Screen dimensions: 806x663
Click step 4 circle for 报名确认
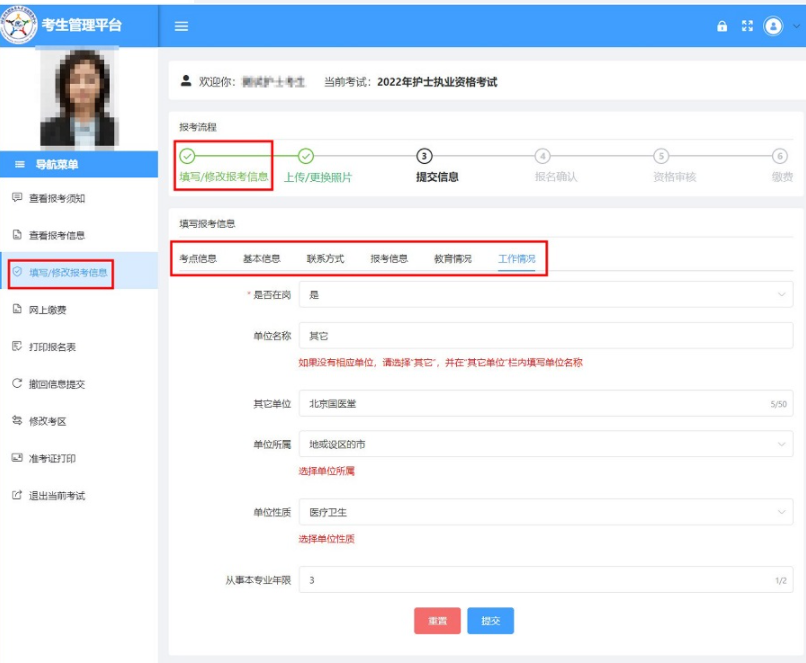click(x=543, y=156)
